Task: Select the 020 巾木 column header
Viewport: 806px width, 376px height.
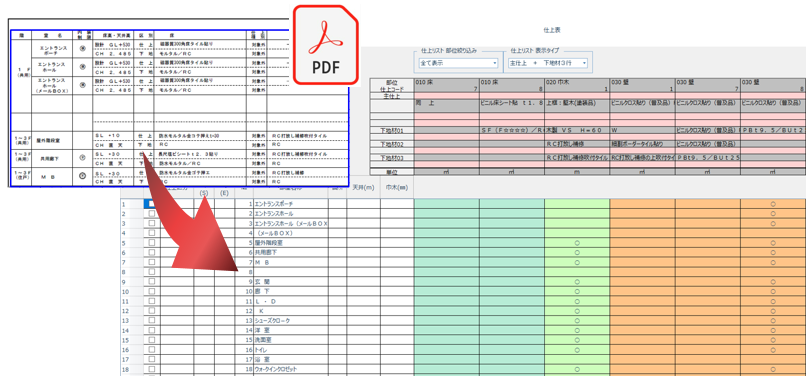Action: [x=577, y=85]
